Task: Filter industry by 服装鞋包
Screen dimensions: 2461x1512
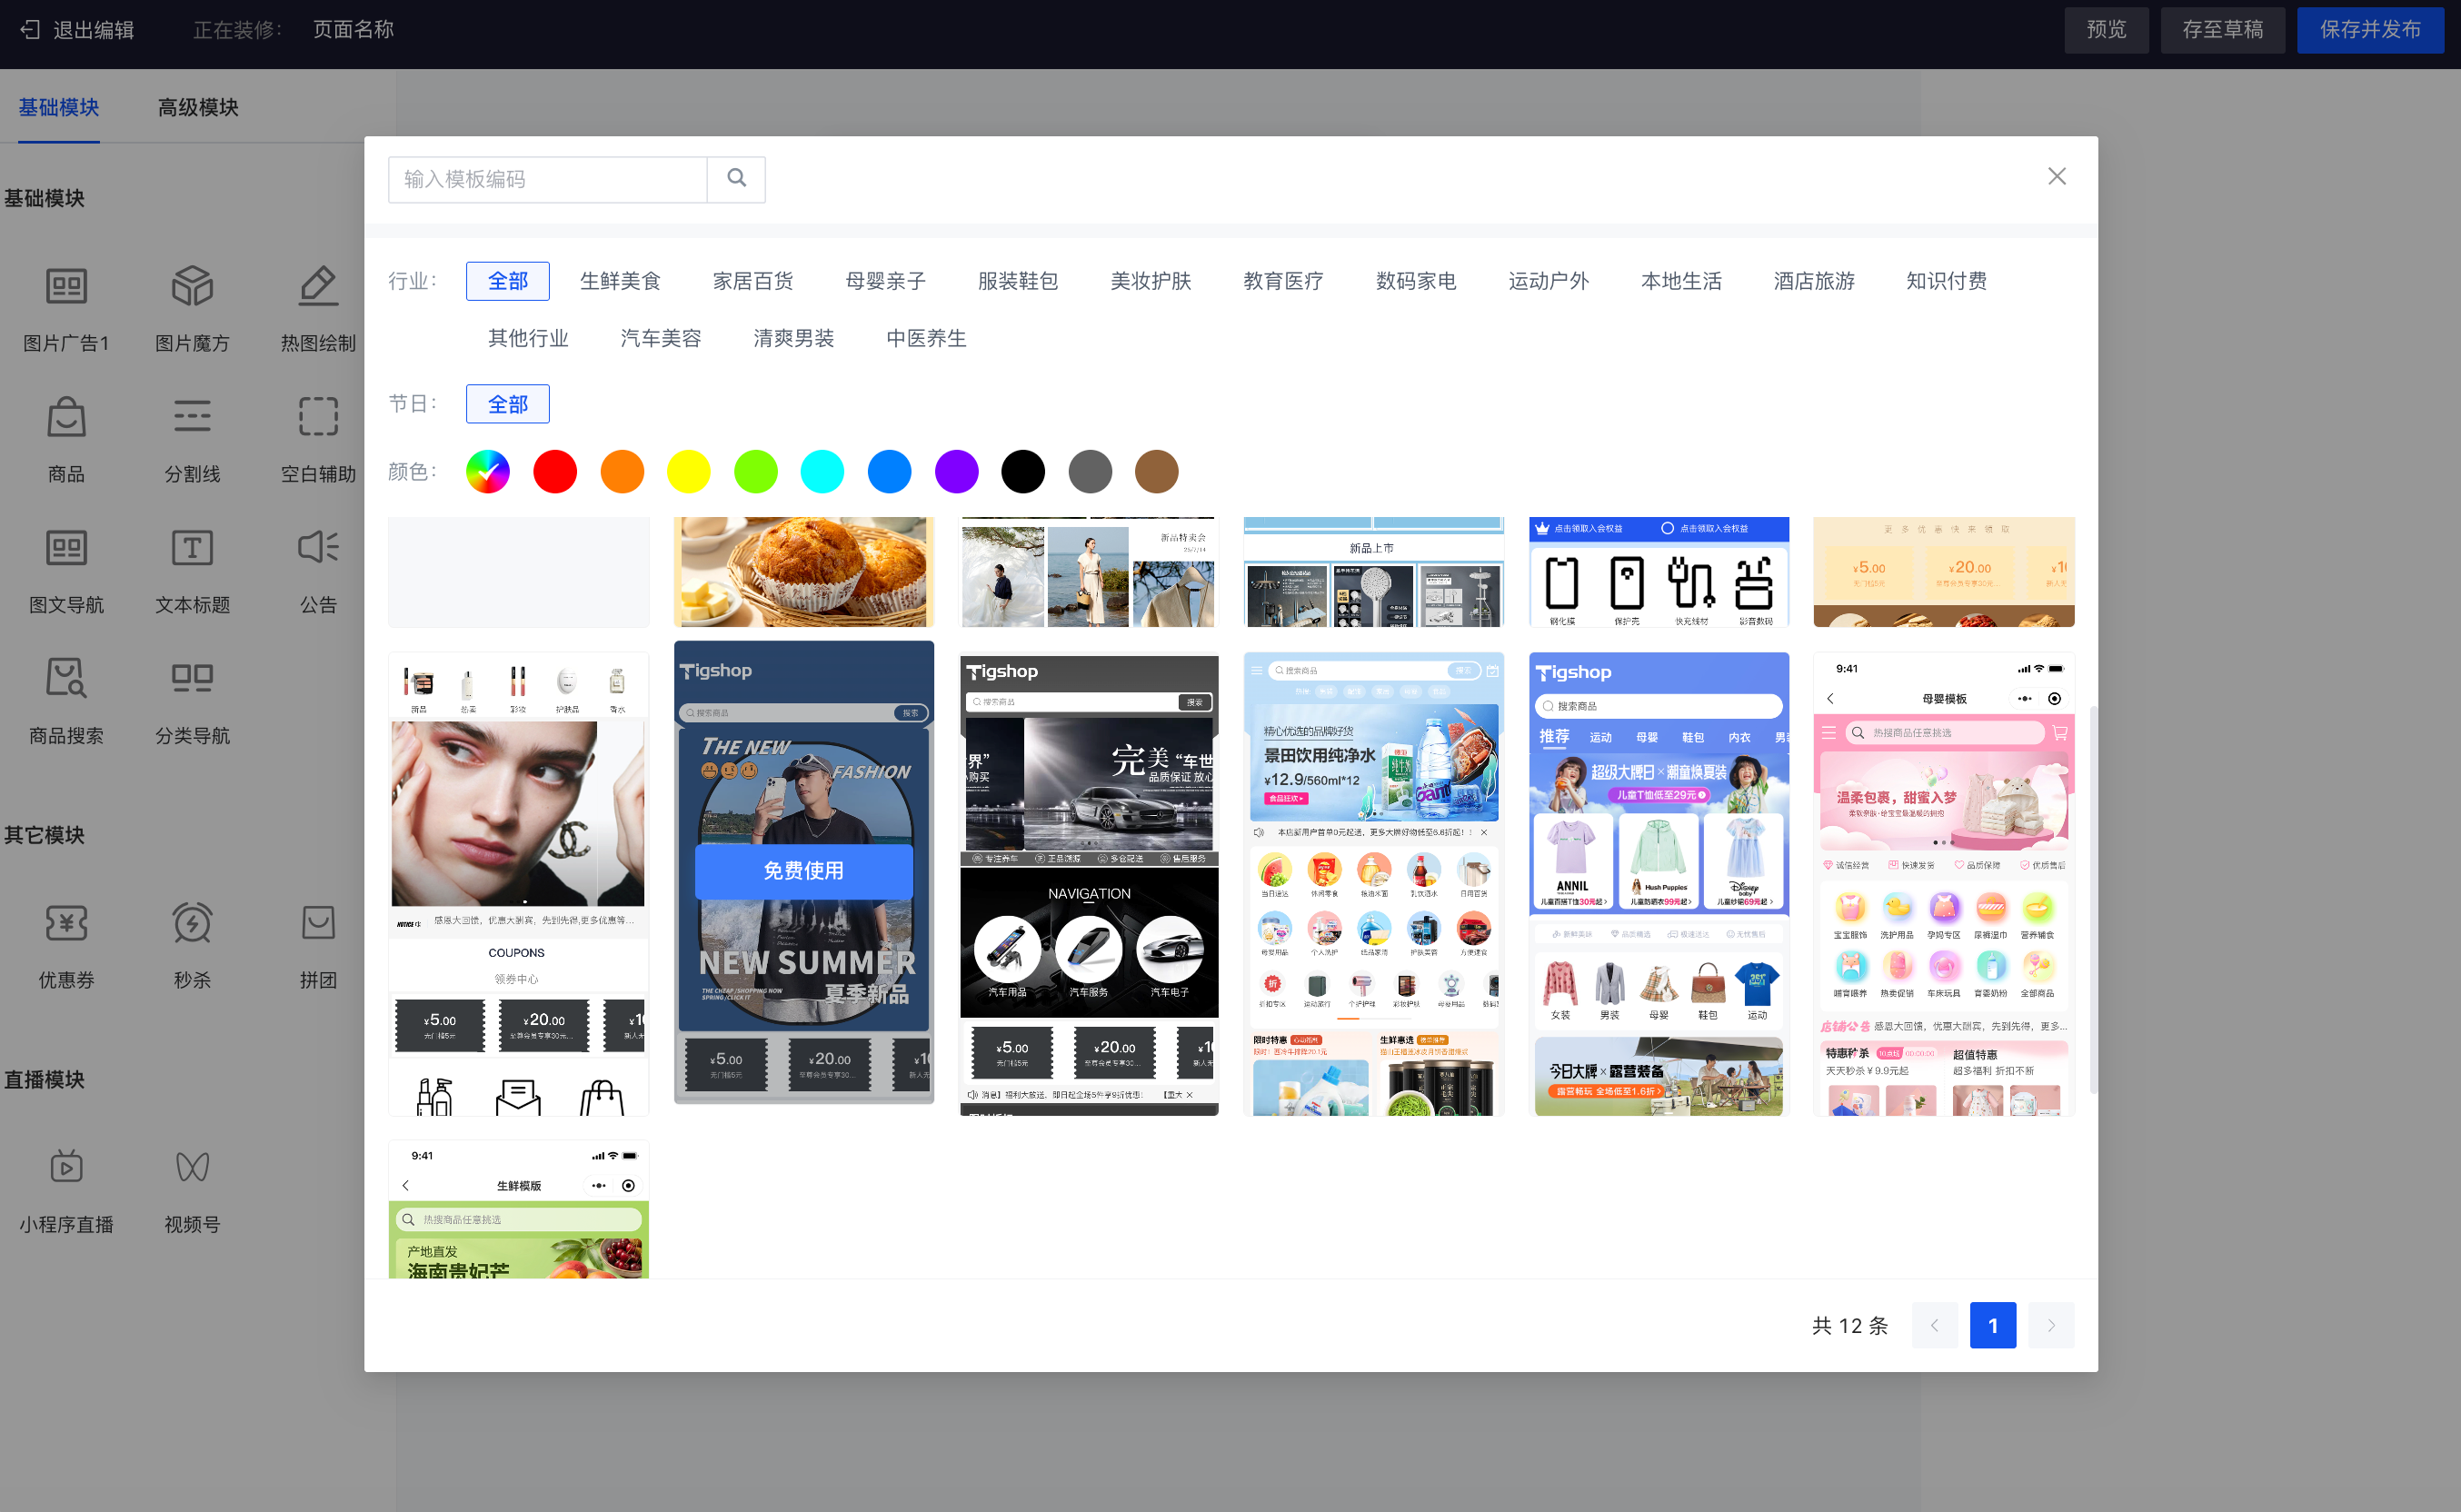Action: (x=1018, y=282)
